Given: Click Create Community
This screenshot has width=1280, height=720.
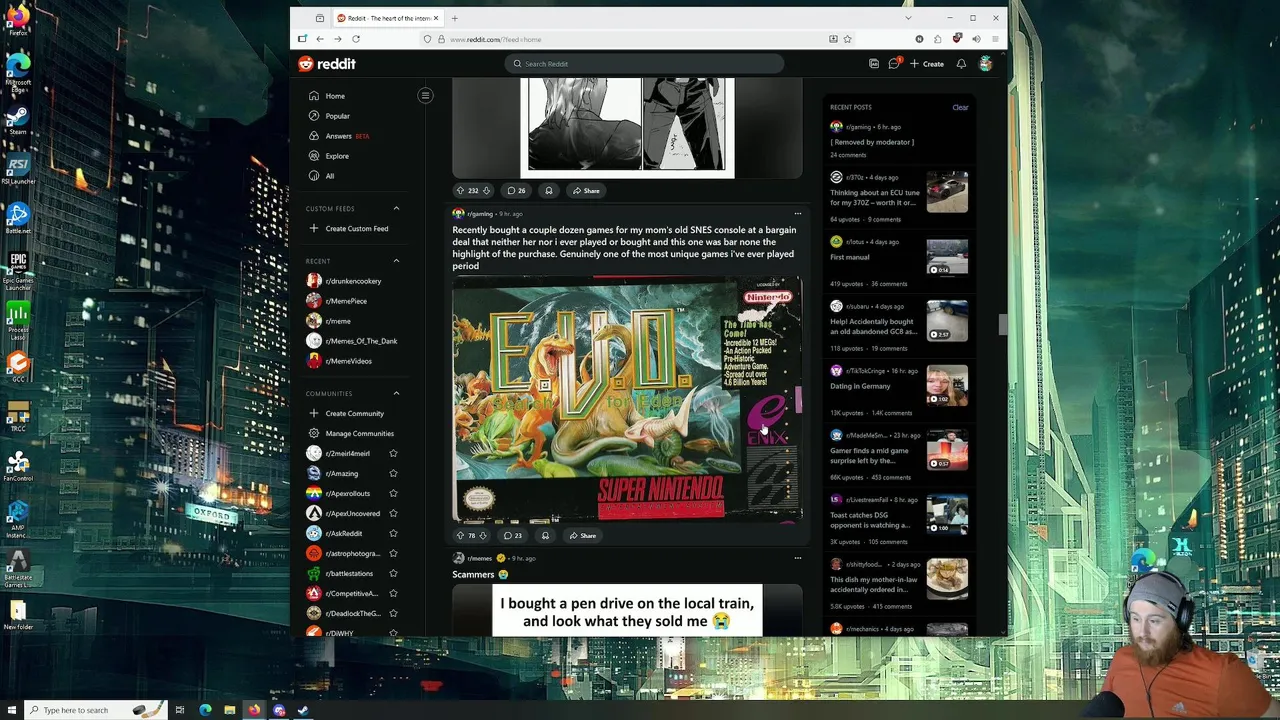Looking at the screenshot, I should coord(352,413).
